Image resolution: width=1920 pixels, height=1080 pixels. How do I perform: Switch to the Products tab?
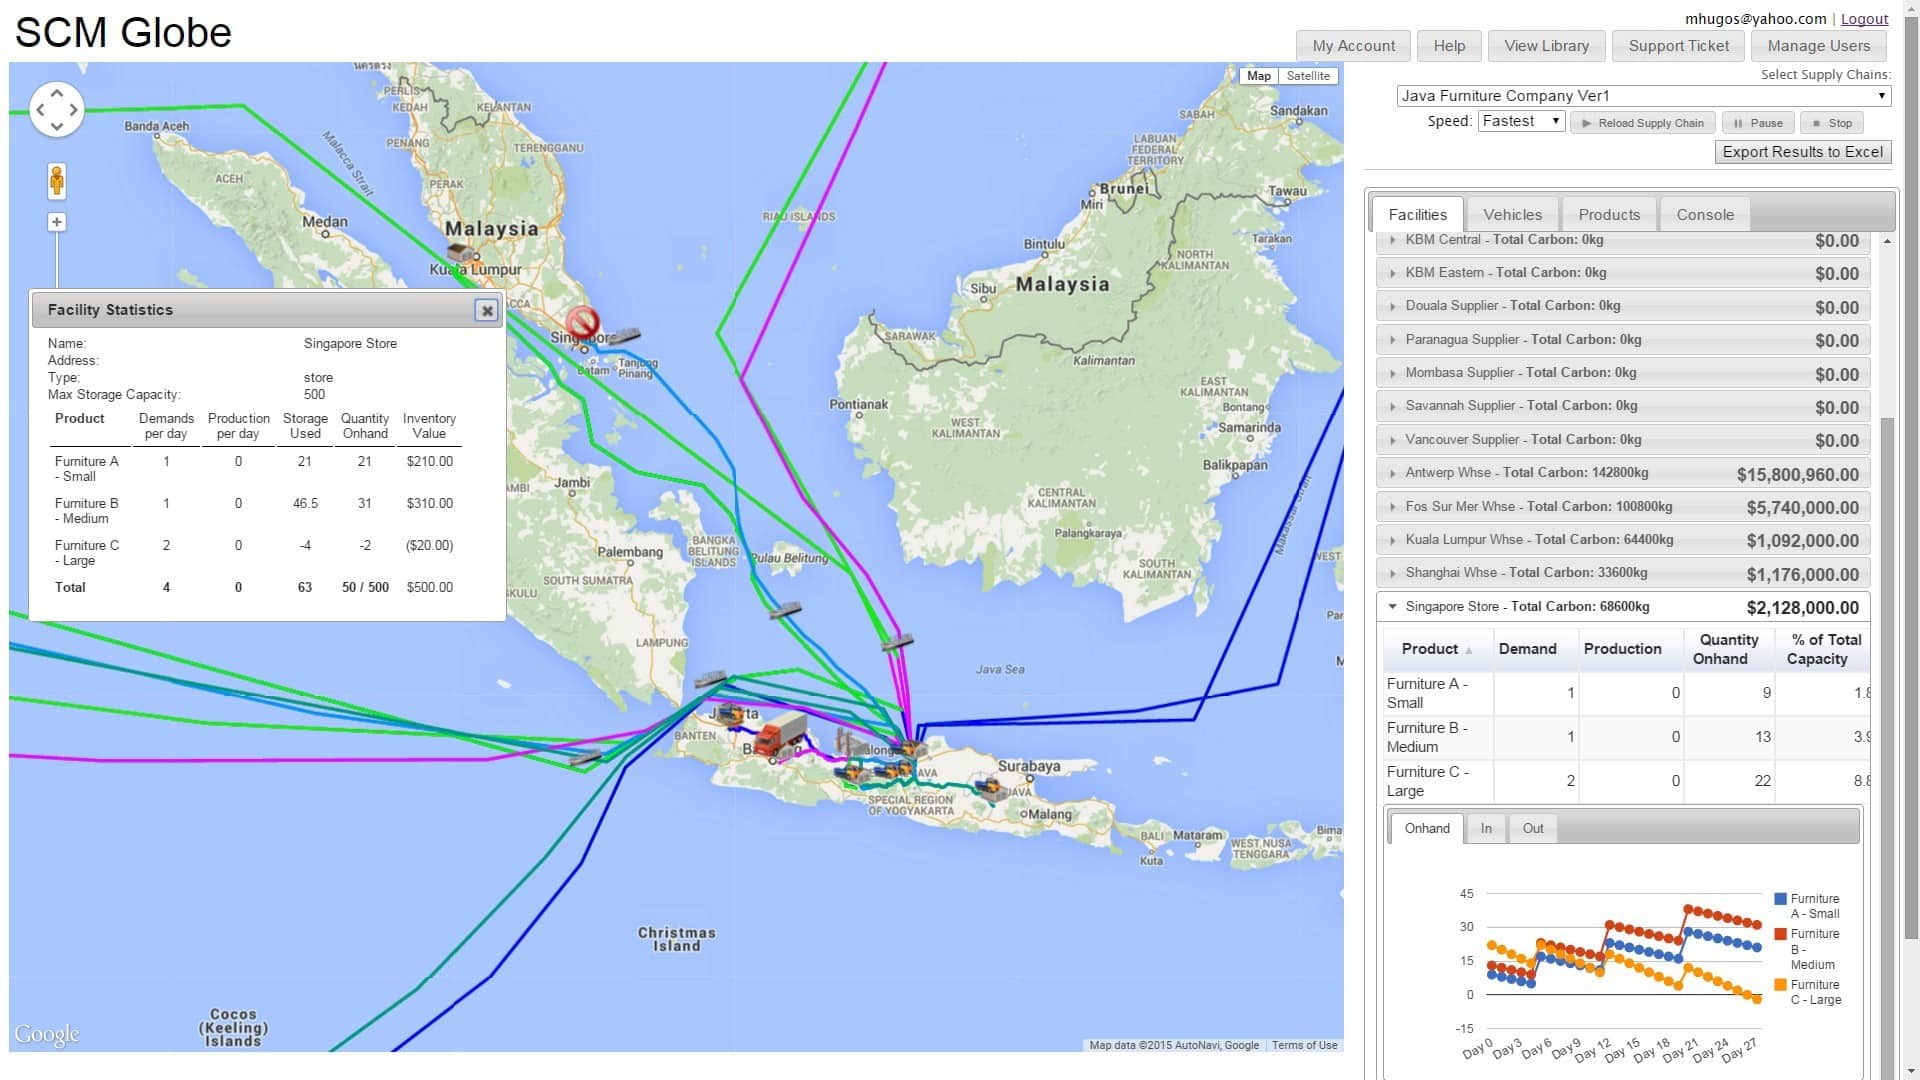pos(1609,215)
